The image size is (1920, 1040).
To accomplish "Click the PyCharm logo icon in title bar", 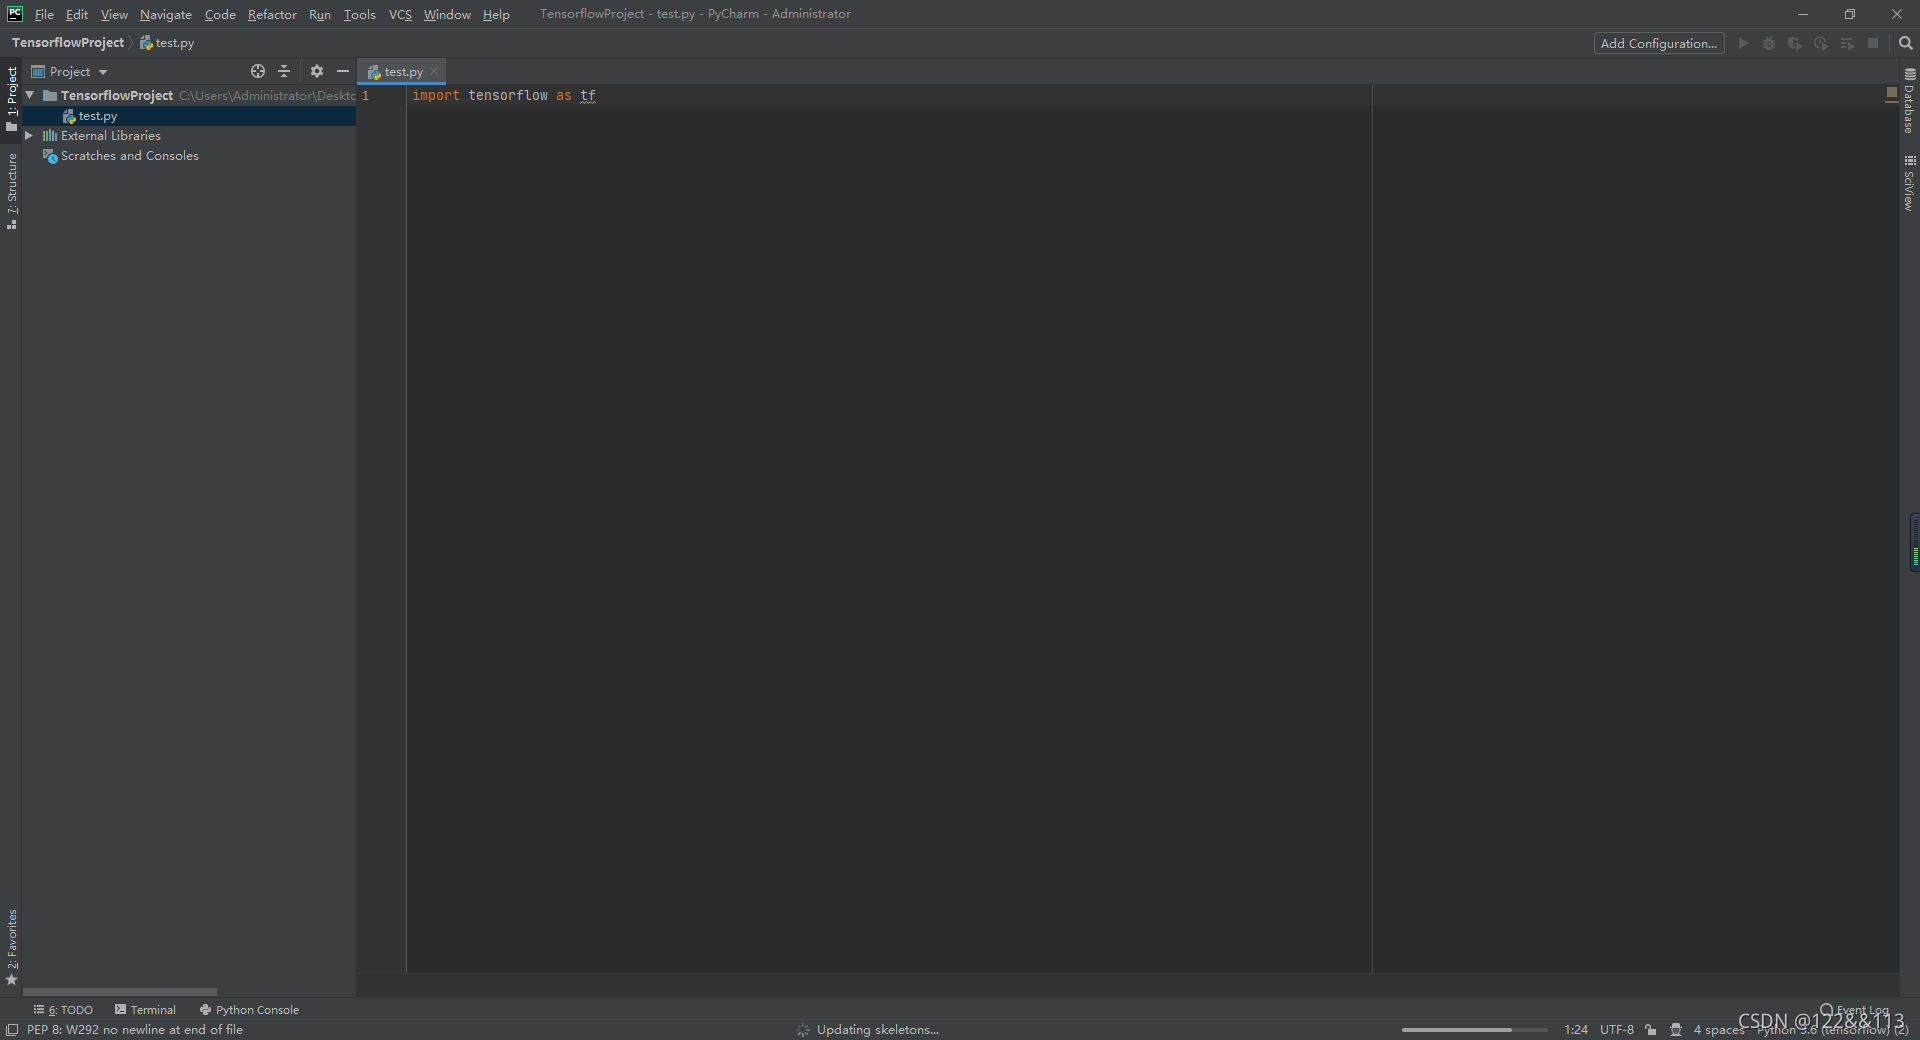I will click(x=15, y=14).
